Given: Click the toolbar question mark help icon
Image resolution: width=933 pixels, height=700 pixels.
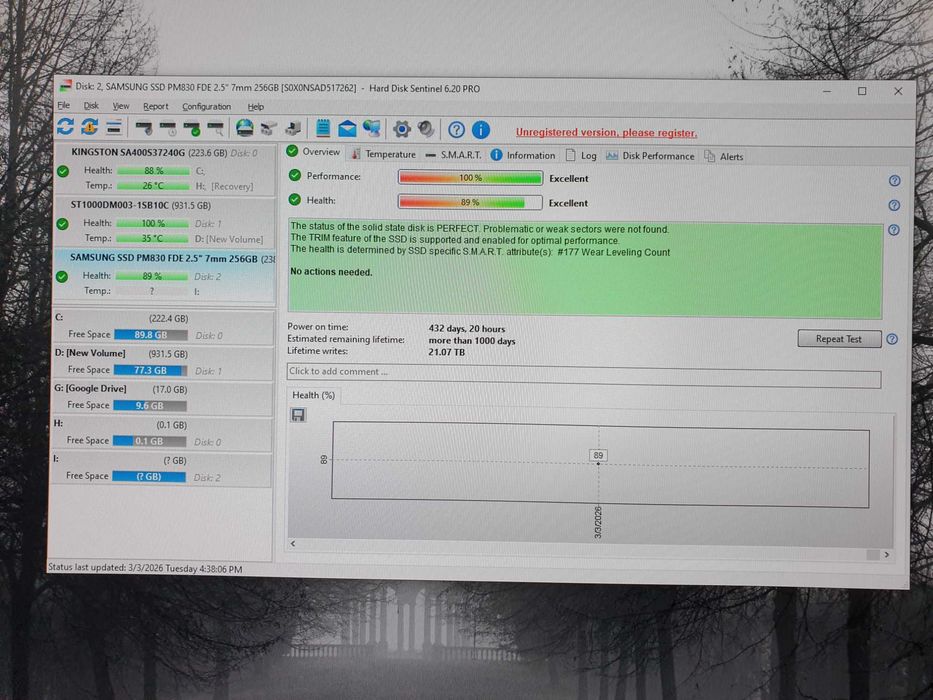Looking at the screenshot, I should click(x=456, y=130).
